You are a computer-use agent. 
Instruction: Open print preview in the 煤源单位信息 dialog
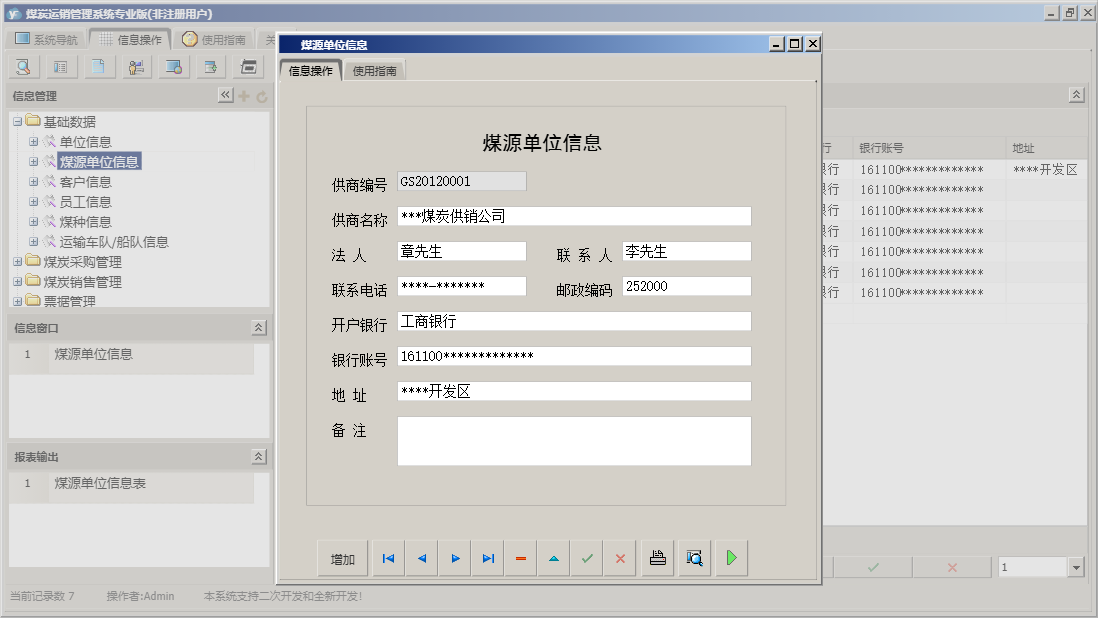[x=694, y=558]
